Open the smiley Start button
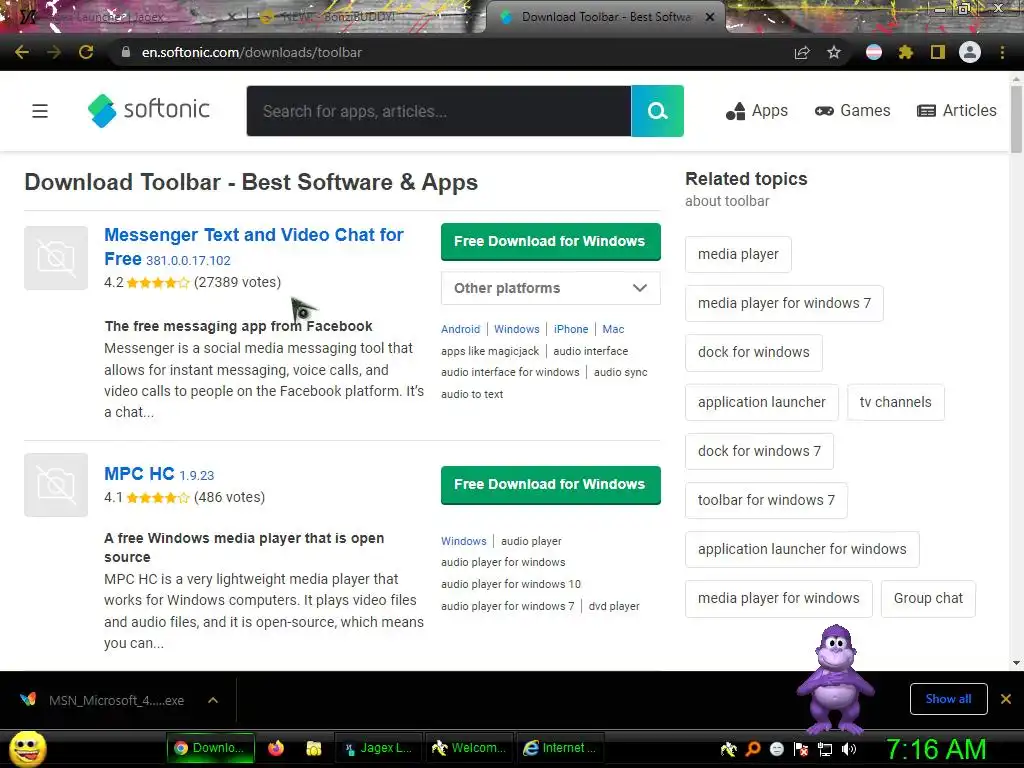1024x768 pixels. 28,748
